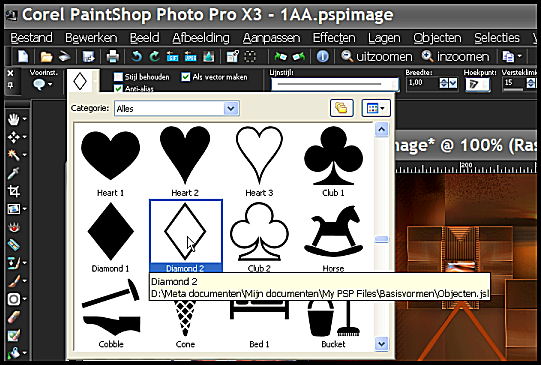Click the file locations folder button
Screen dimensions: 541x365
coord(342,108)
